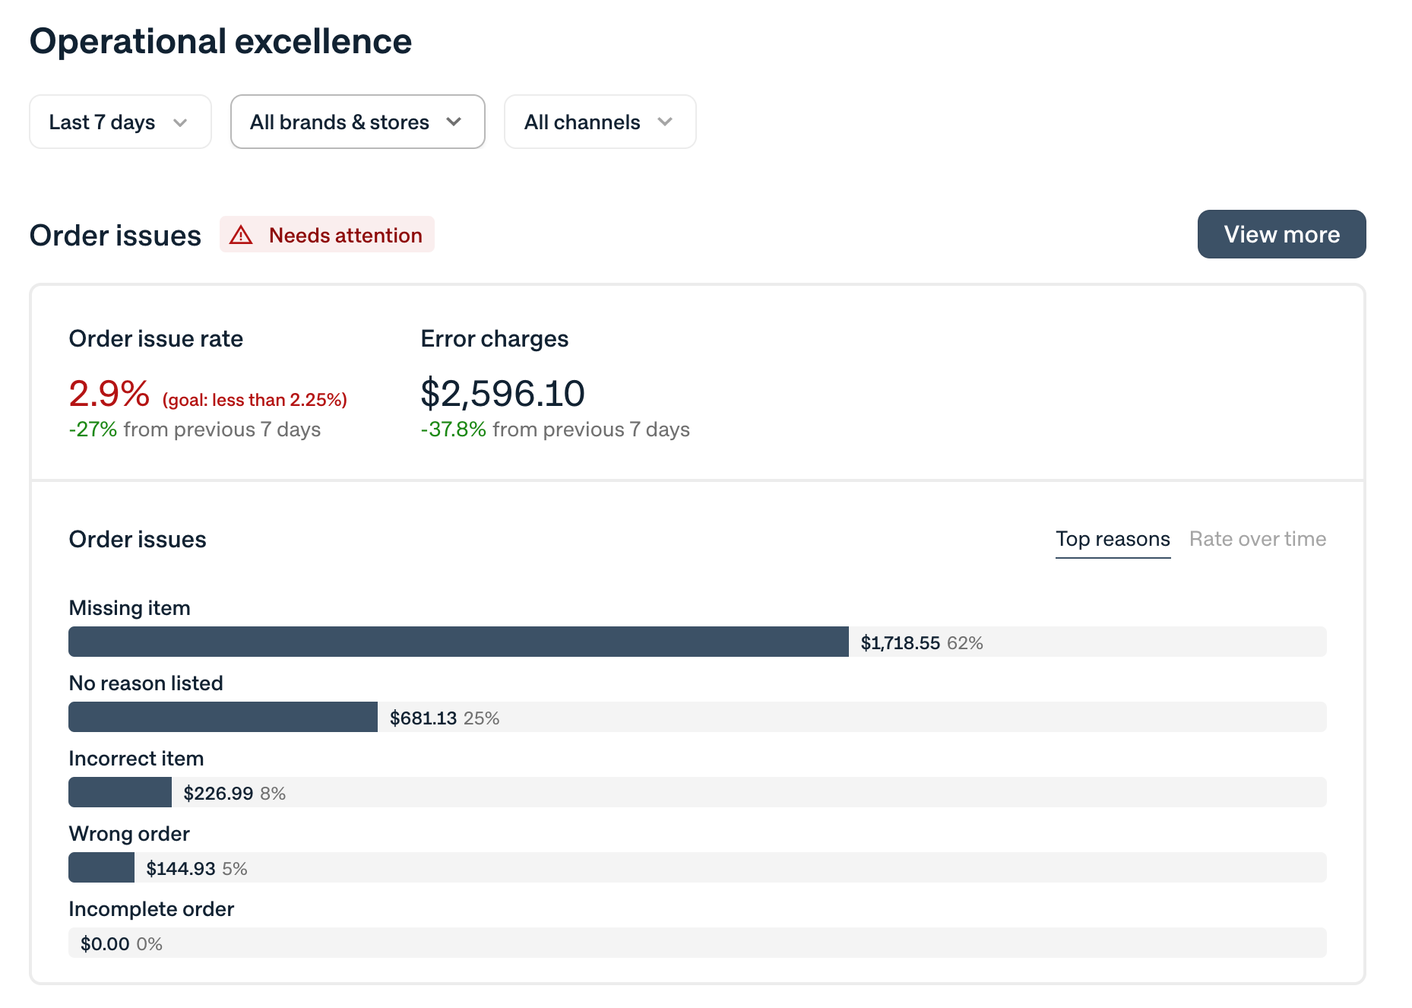
Task: Expand the All brands & stores dropdown
Action: (x=357, y=122)
